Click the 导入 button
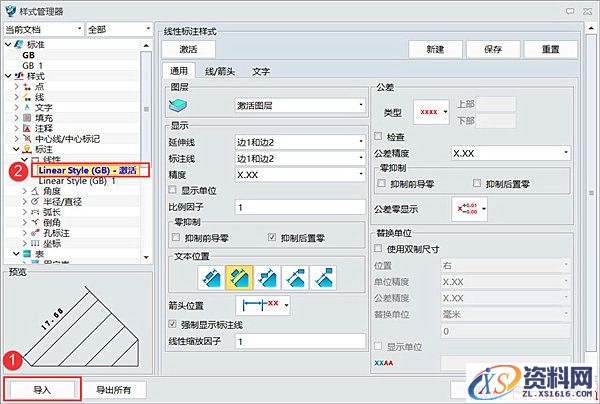This screenshot has height=404, width=600. (x=42, y=389)
